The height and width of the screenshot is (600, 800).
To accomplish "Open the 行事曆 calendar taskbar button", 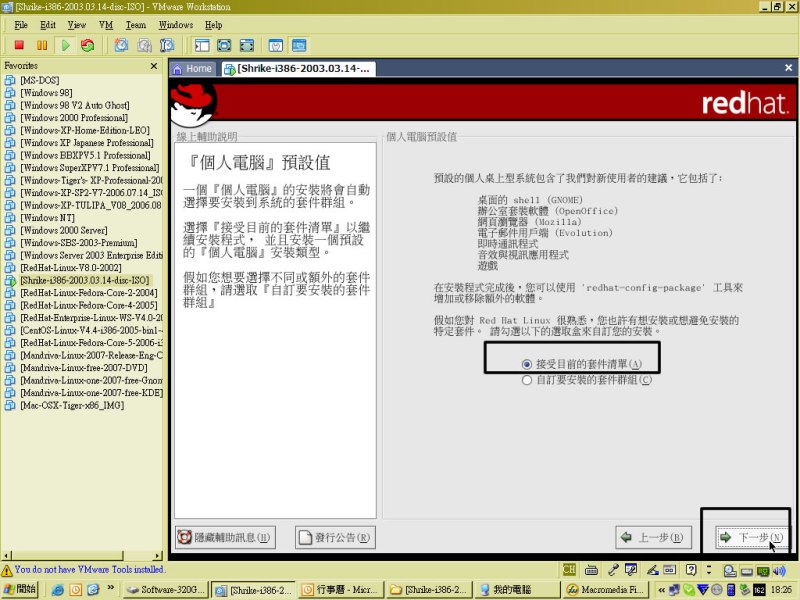I will coord(341,590).
